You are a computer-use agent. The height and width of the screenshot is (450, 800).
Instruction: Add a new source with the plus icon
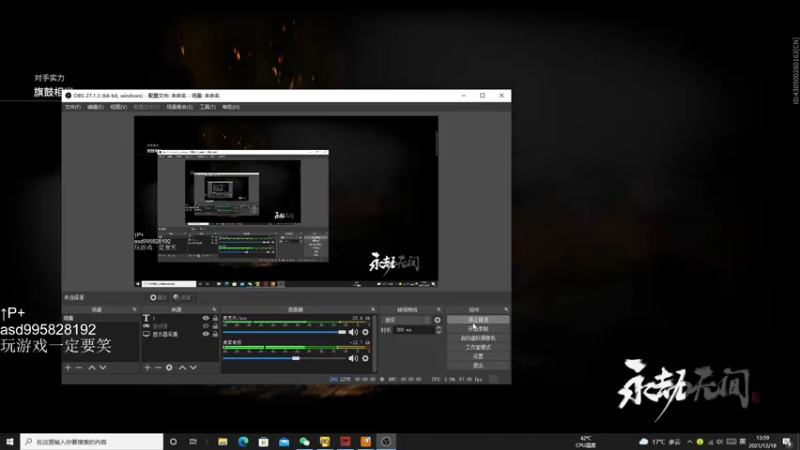click(x=147, y=367)
